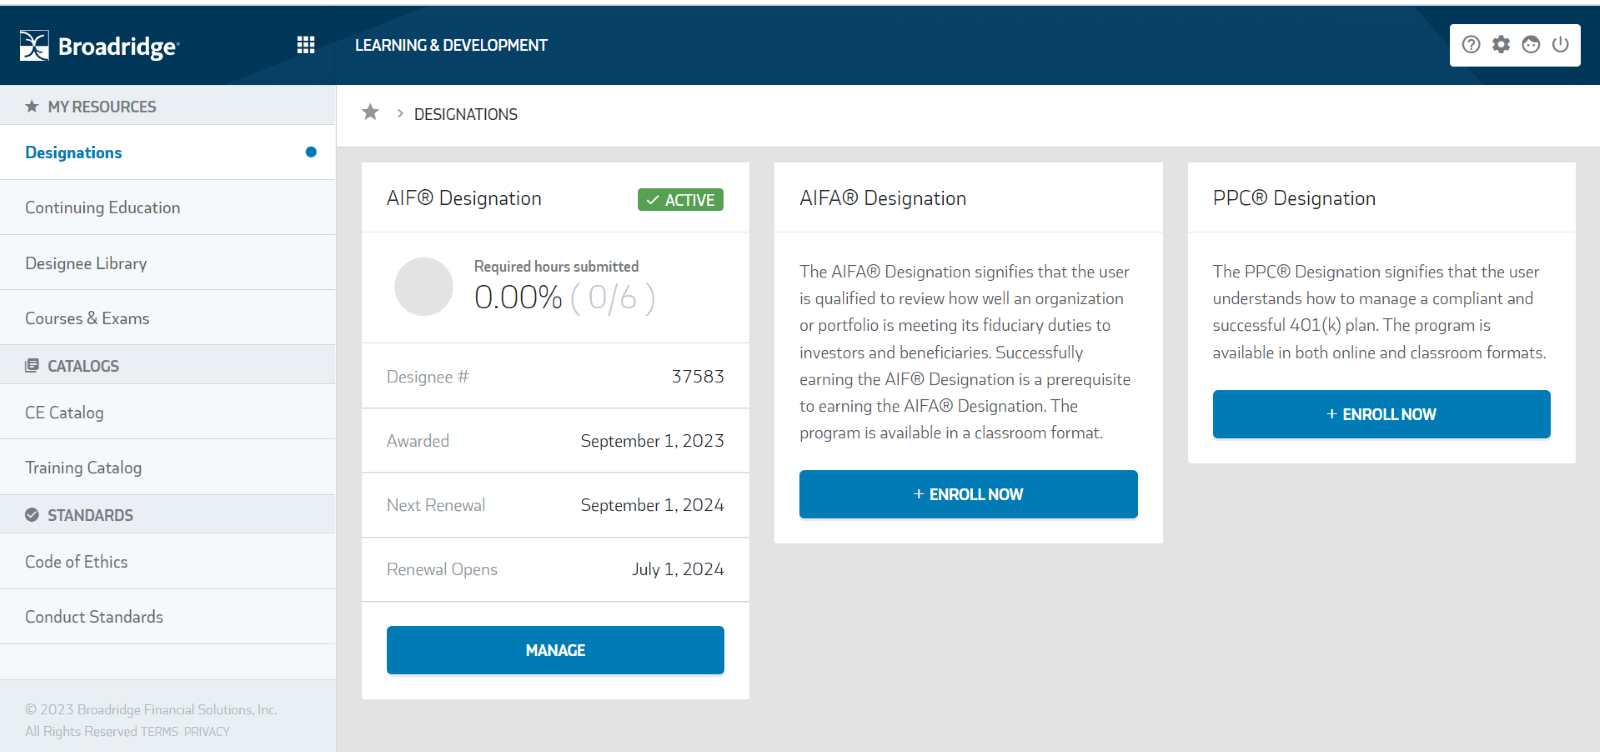1600x752 pixels.
Task: View Conduct Standards
Action: tap(168, 616)
